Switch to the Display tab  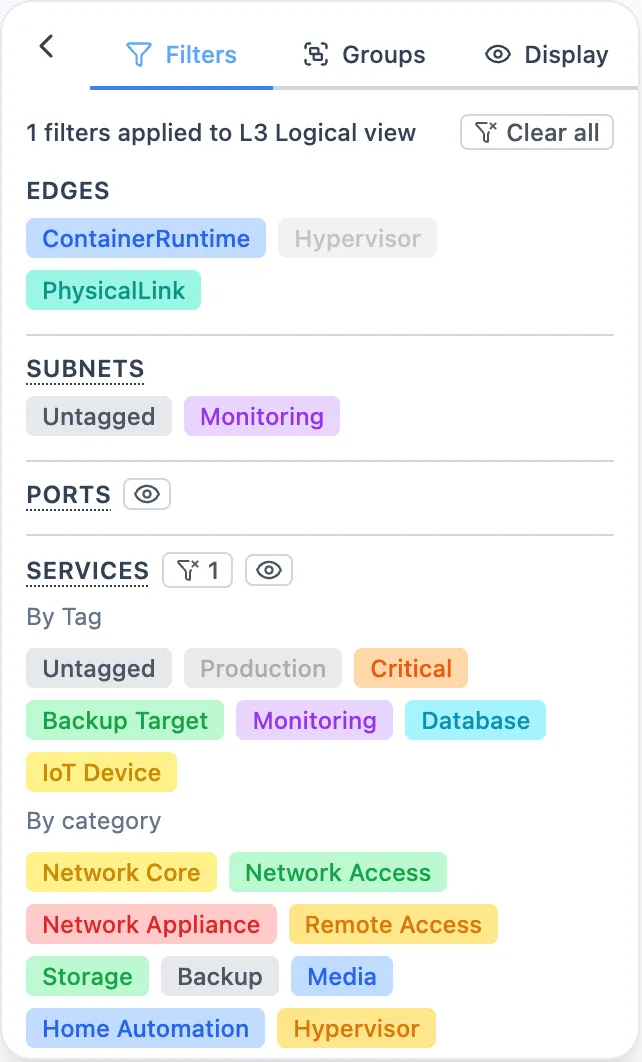[546, 55]
